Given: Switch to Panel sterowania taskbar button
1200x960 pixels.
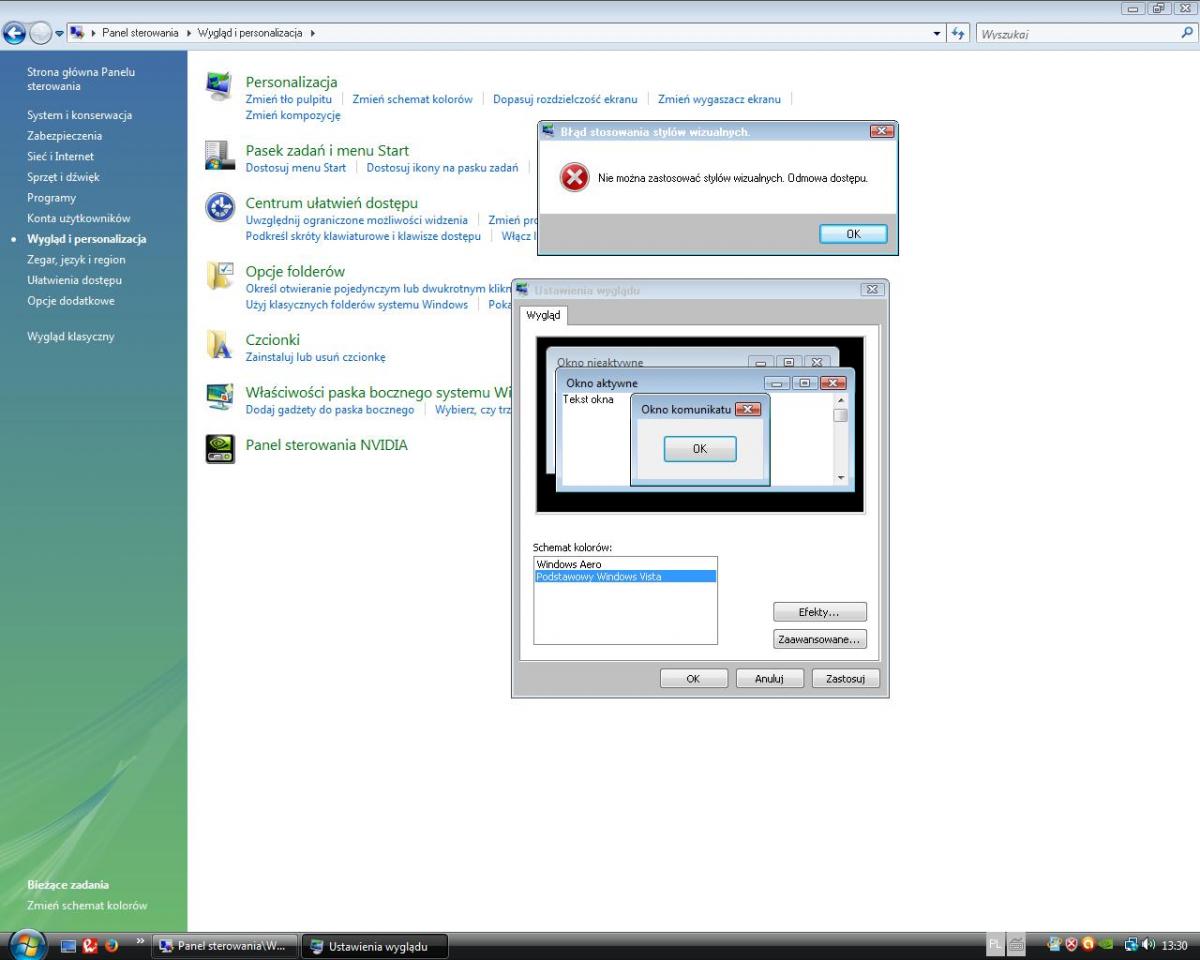Looking at the screenshot, I should coord(225,946).
